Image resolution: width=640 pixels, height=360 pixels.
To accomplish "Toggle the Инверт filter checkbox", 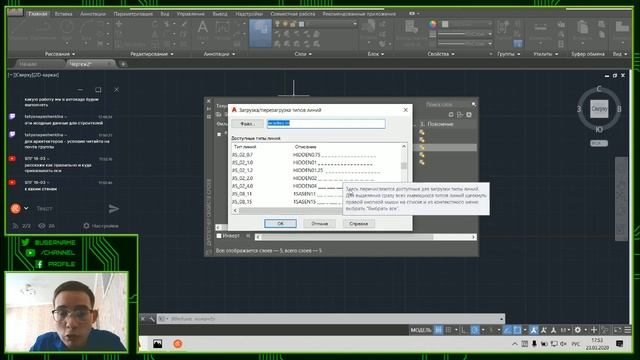I will coord(219,236).
